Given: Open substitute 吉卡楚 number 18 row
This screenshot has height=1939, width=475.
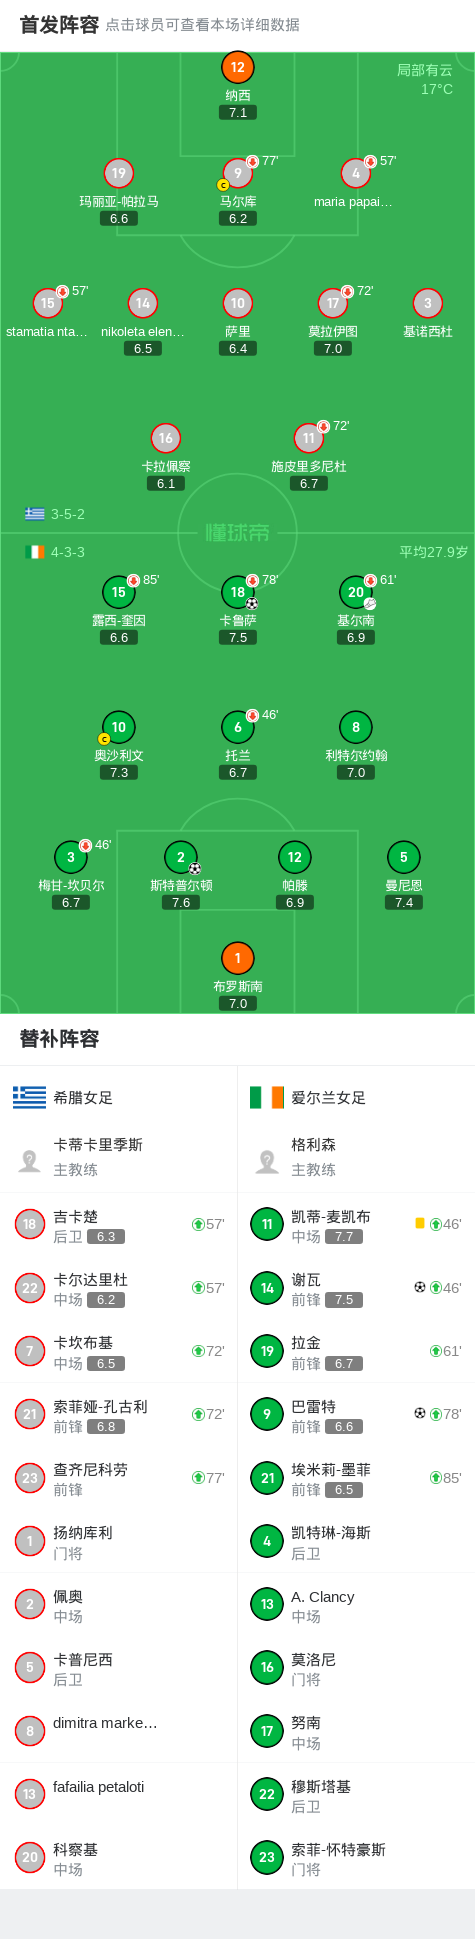Looking at the screenshot, I should coord(119,1225).
